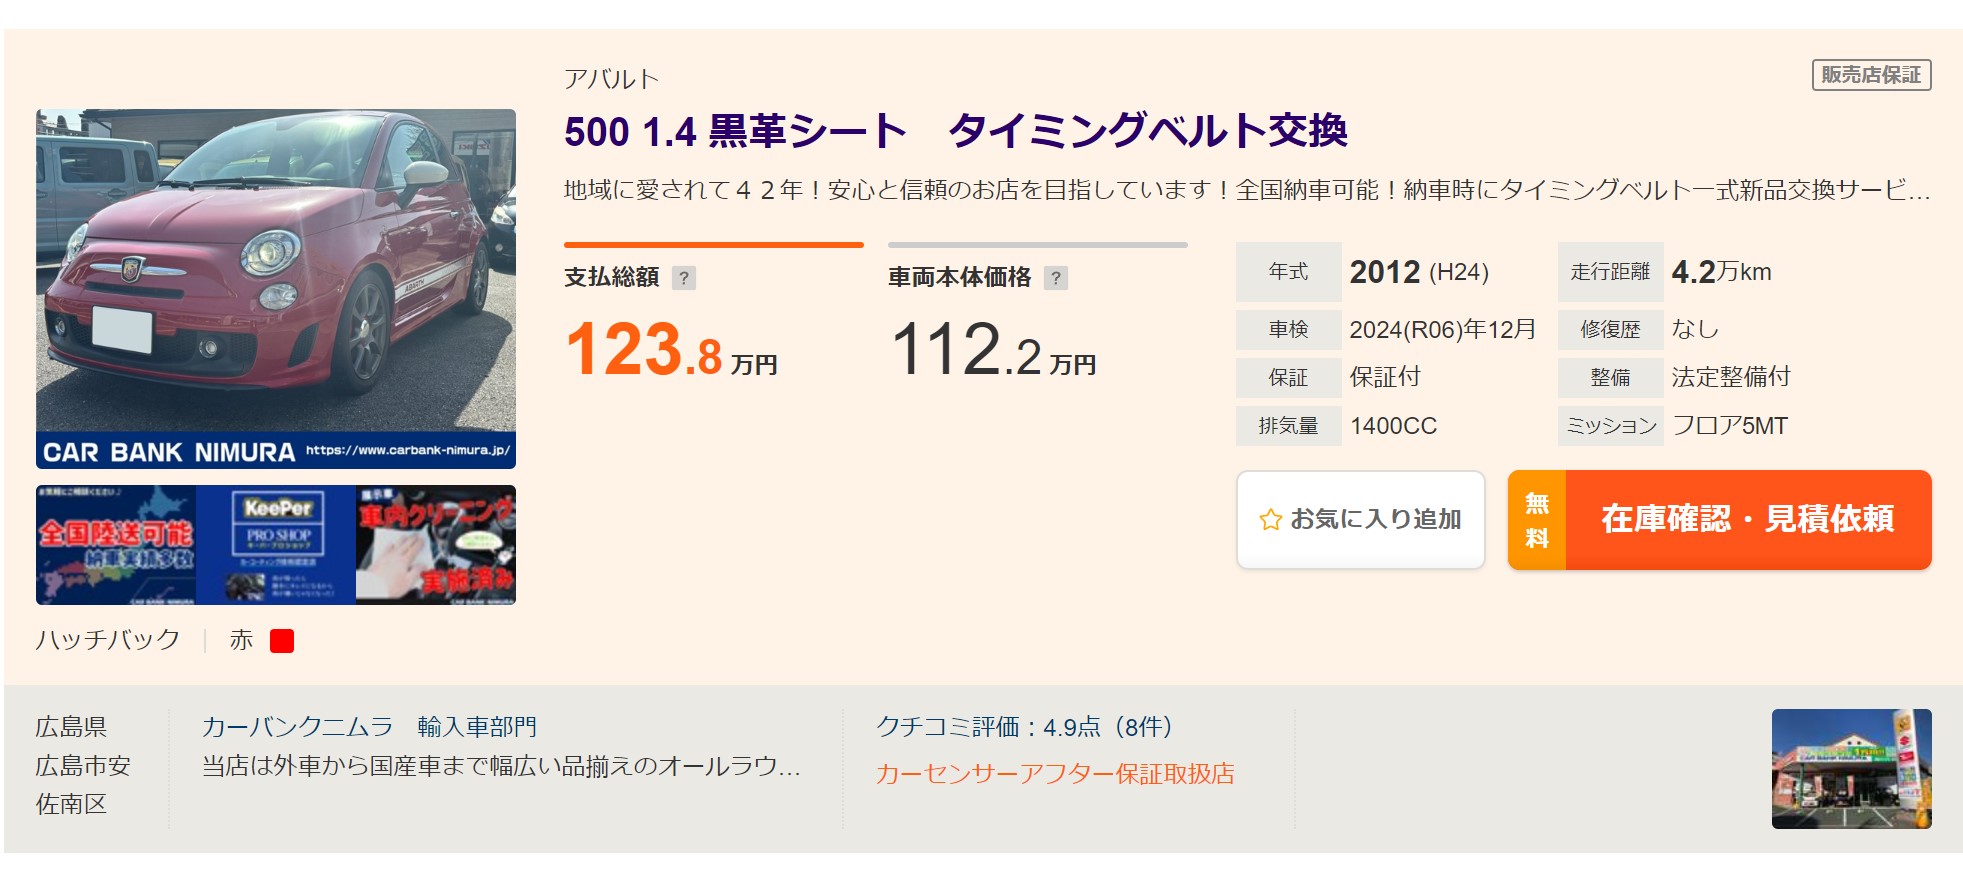
Task: Open the main red Abarth car photo
Action: [x=276, y=288]
